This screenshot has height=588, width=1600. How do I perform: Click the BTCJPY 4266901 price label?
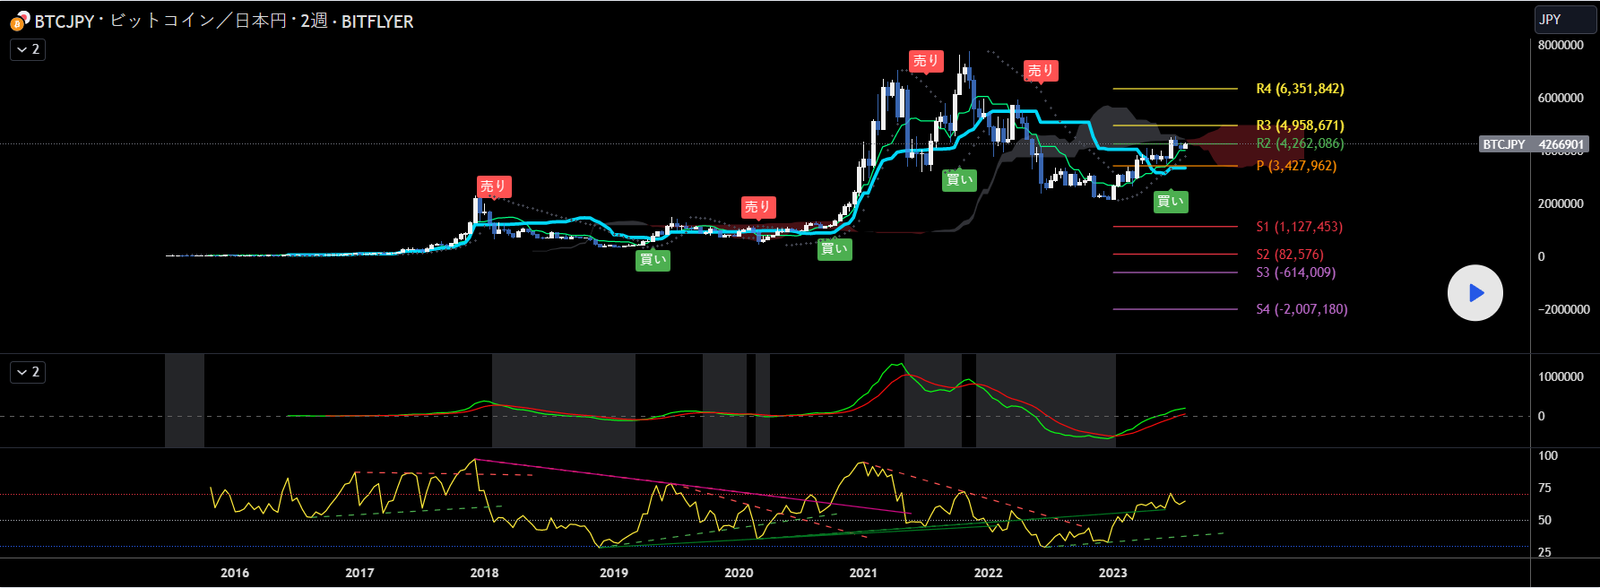pyautogui.click(x=1532, y=145)
